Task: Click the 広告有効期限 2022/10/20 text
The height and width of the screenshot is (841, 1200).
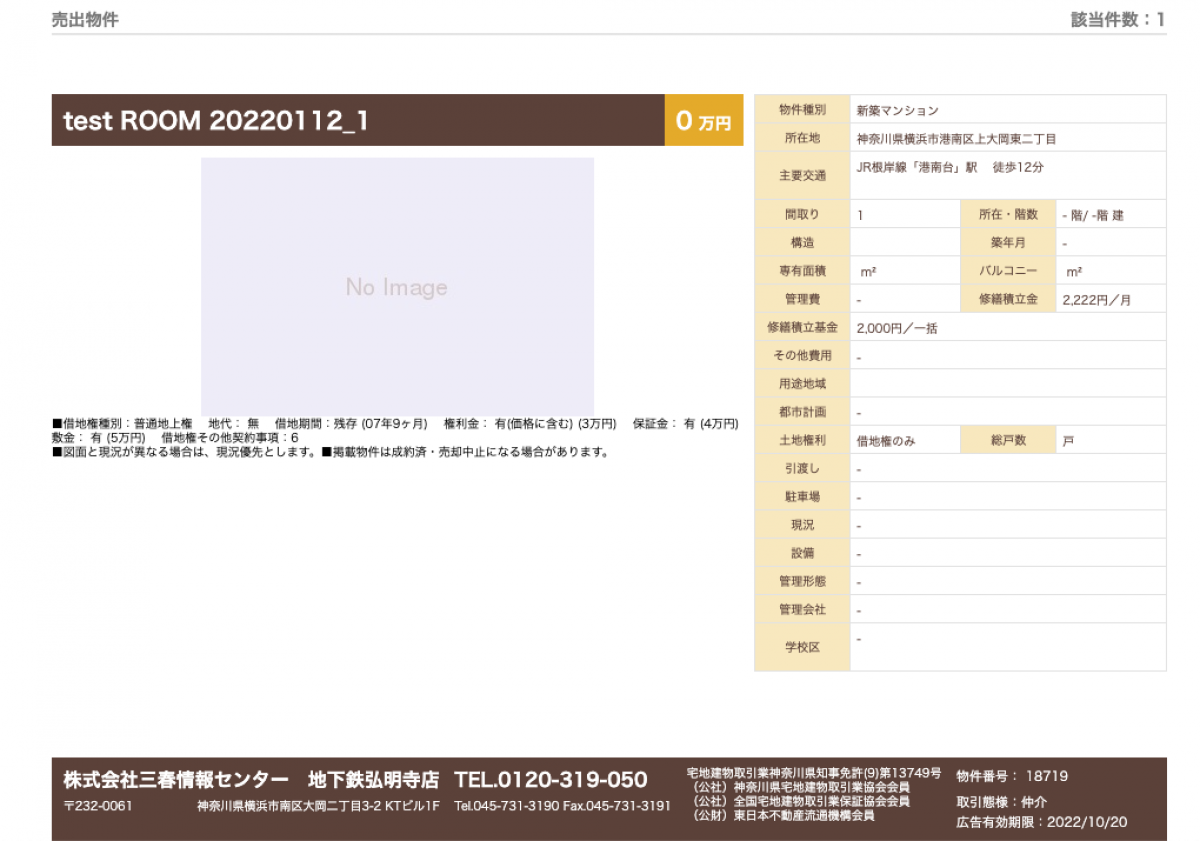Action: click(x=1041, y=822)
